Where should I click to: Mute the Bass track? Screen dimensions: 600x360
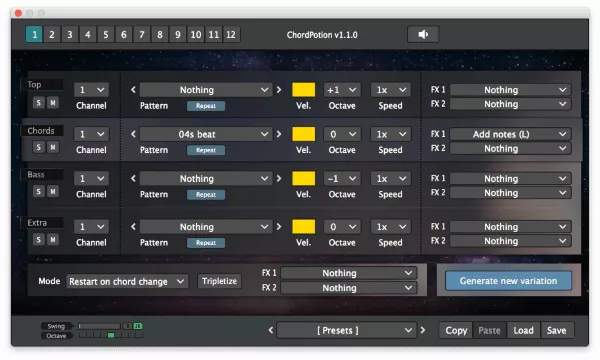(x=53, y=191)
